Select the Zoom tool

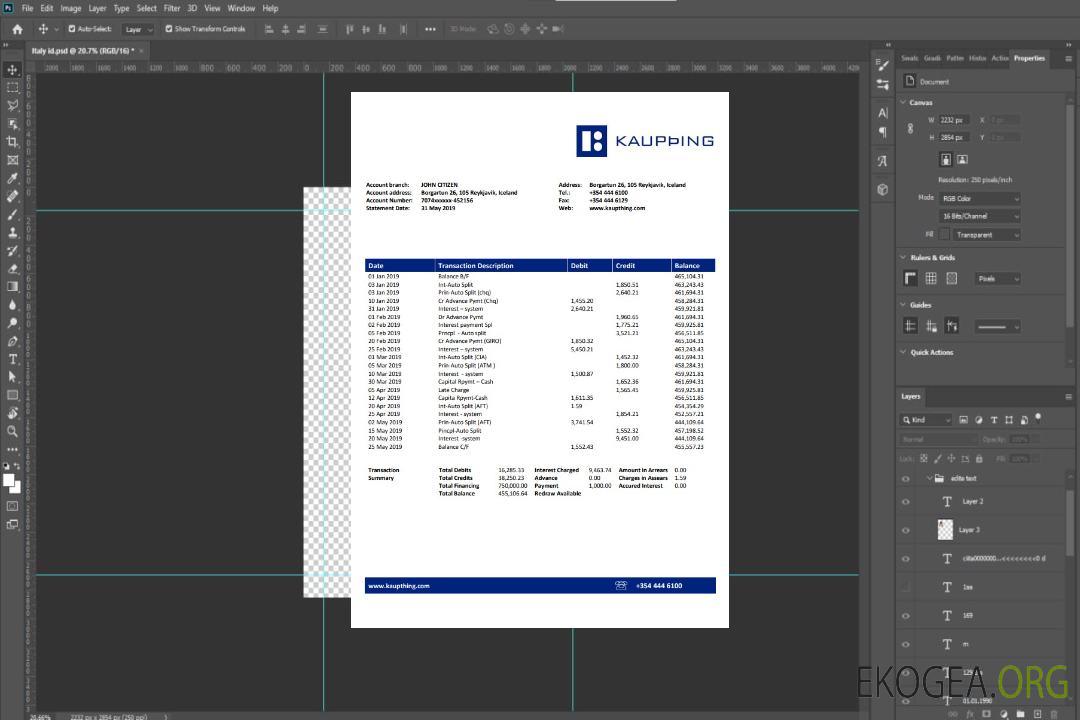tap(12, 431)
